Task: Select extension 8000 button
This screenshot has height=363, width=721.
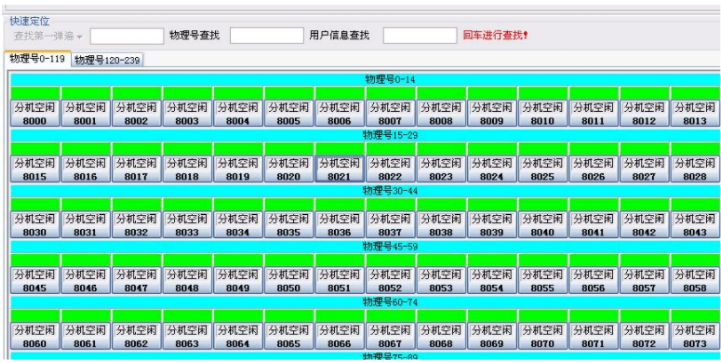Action: coord(35,114)
